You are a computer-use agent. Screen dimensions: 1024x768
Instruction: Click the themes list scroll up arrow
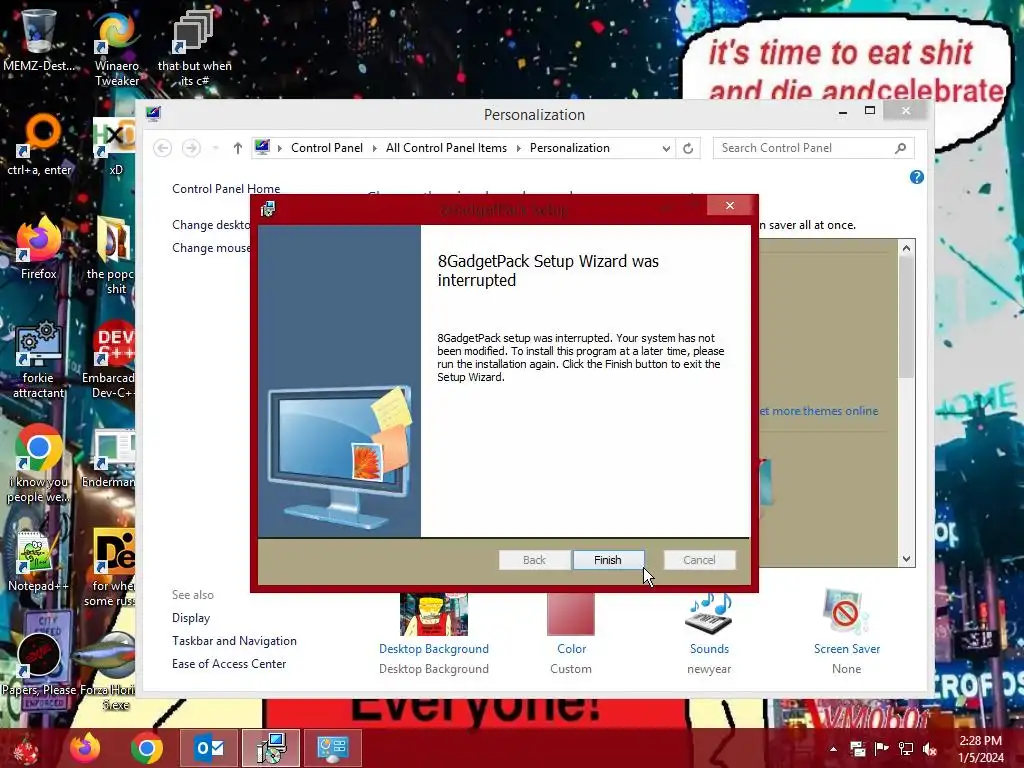tap(906, 248)
